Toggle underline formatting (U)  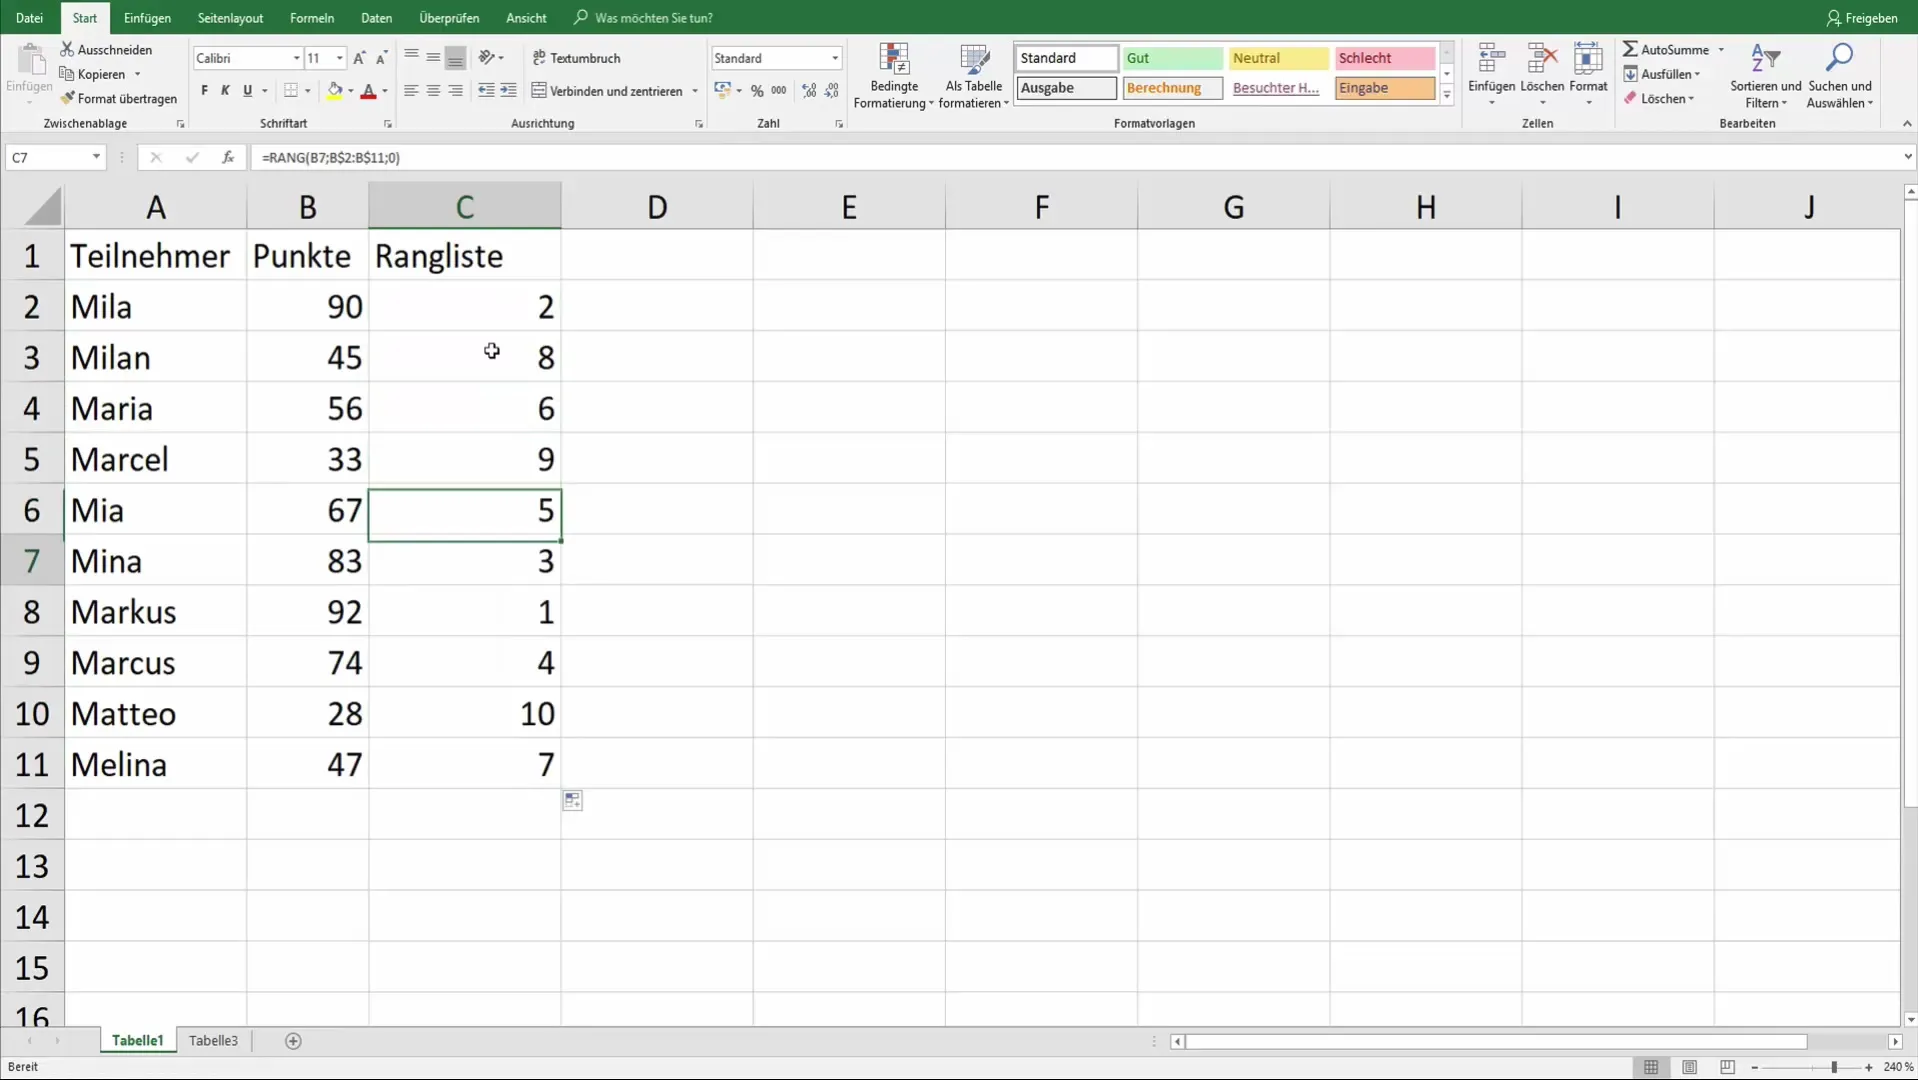(247, 90)
